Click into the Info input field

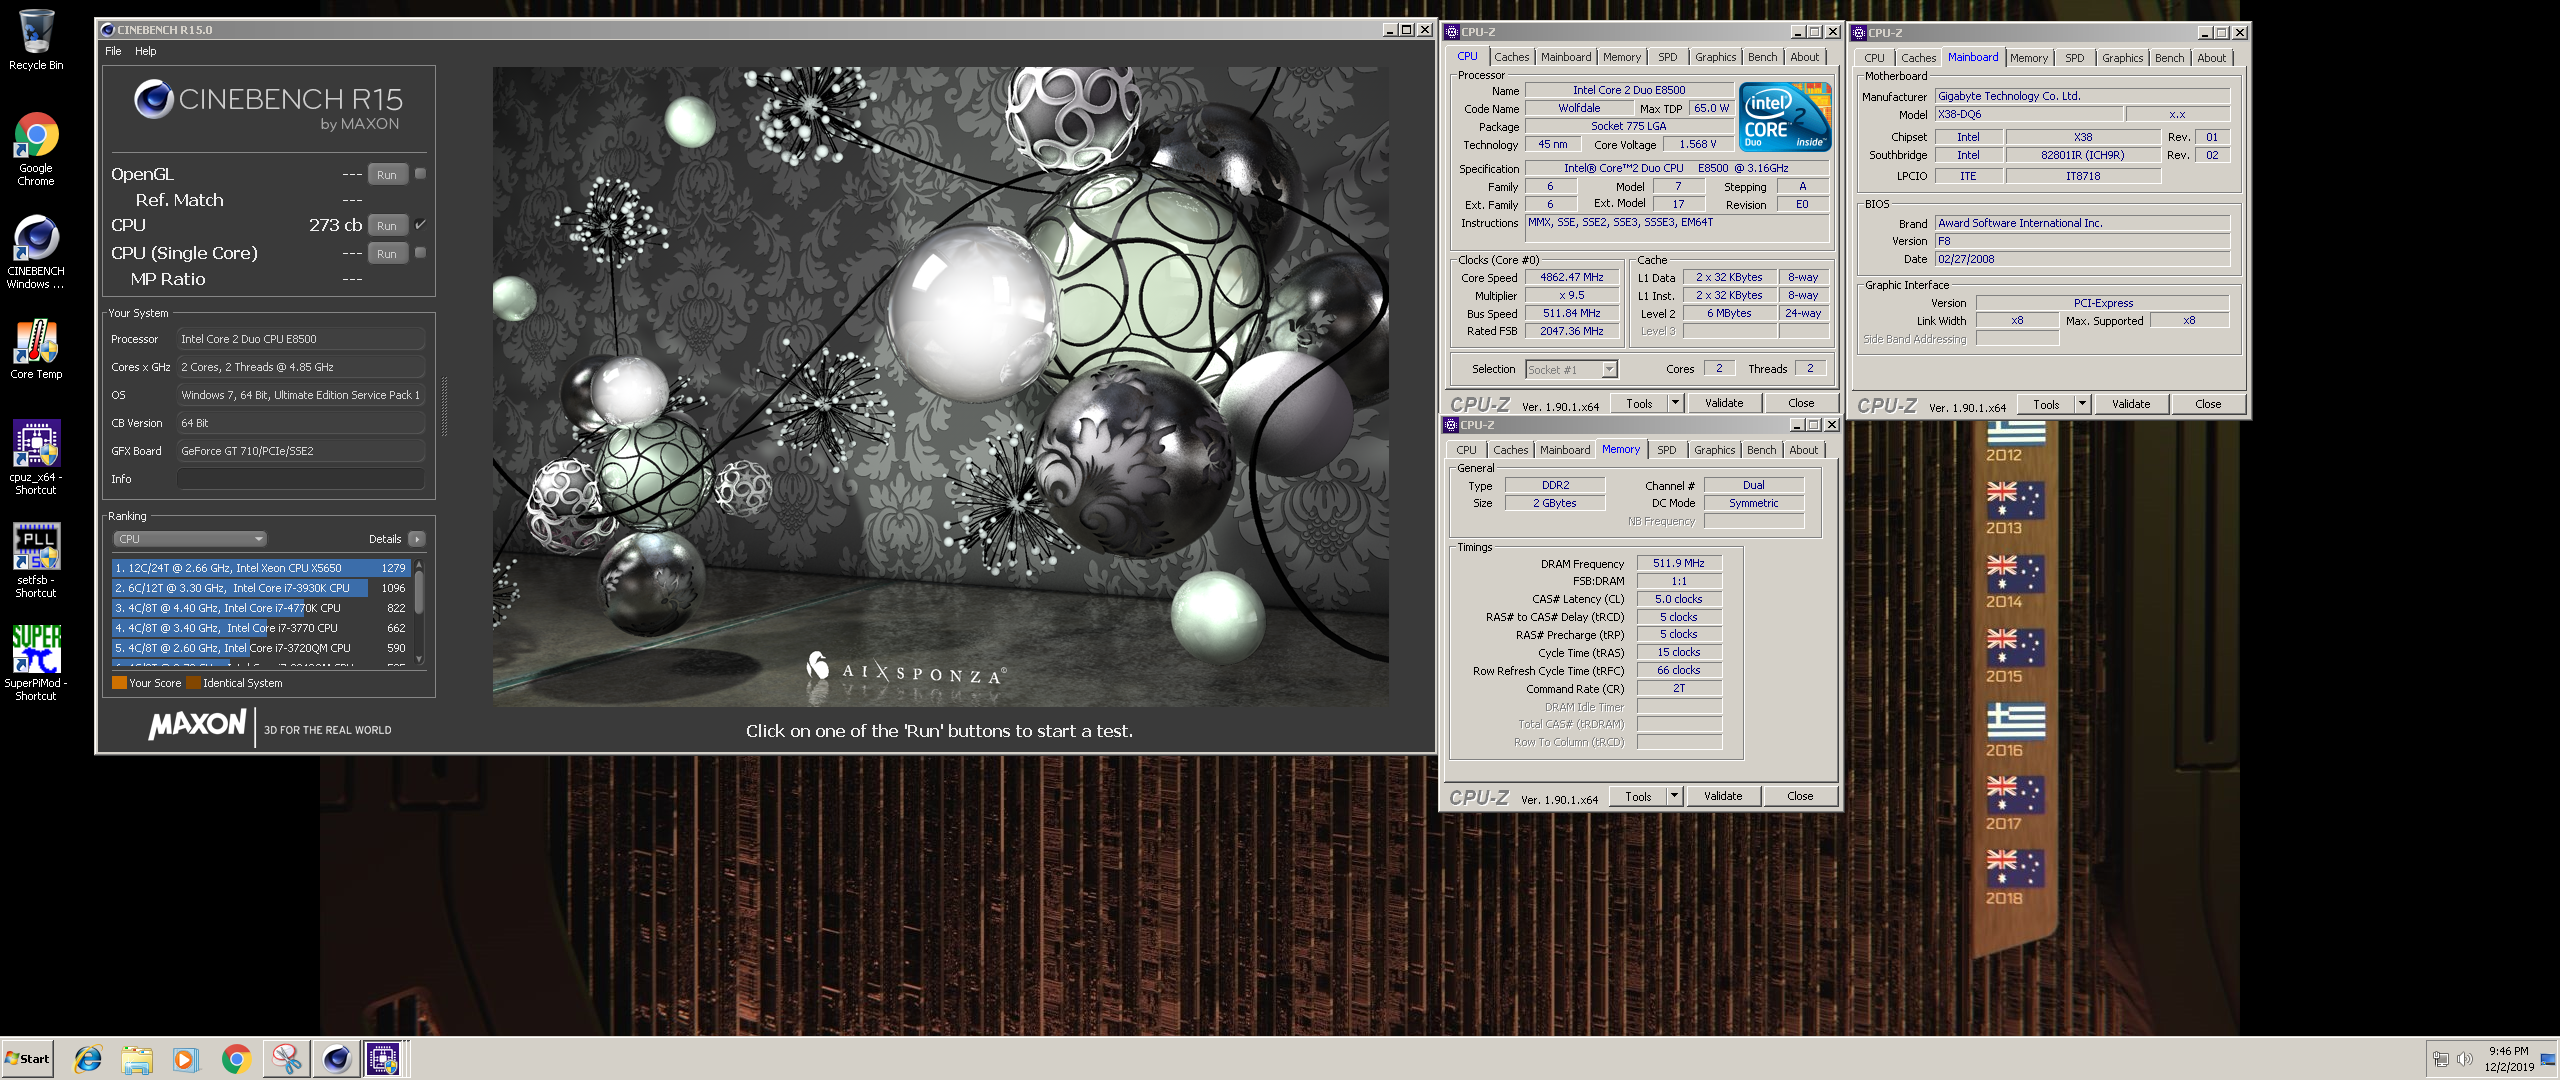[301, 479]
